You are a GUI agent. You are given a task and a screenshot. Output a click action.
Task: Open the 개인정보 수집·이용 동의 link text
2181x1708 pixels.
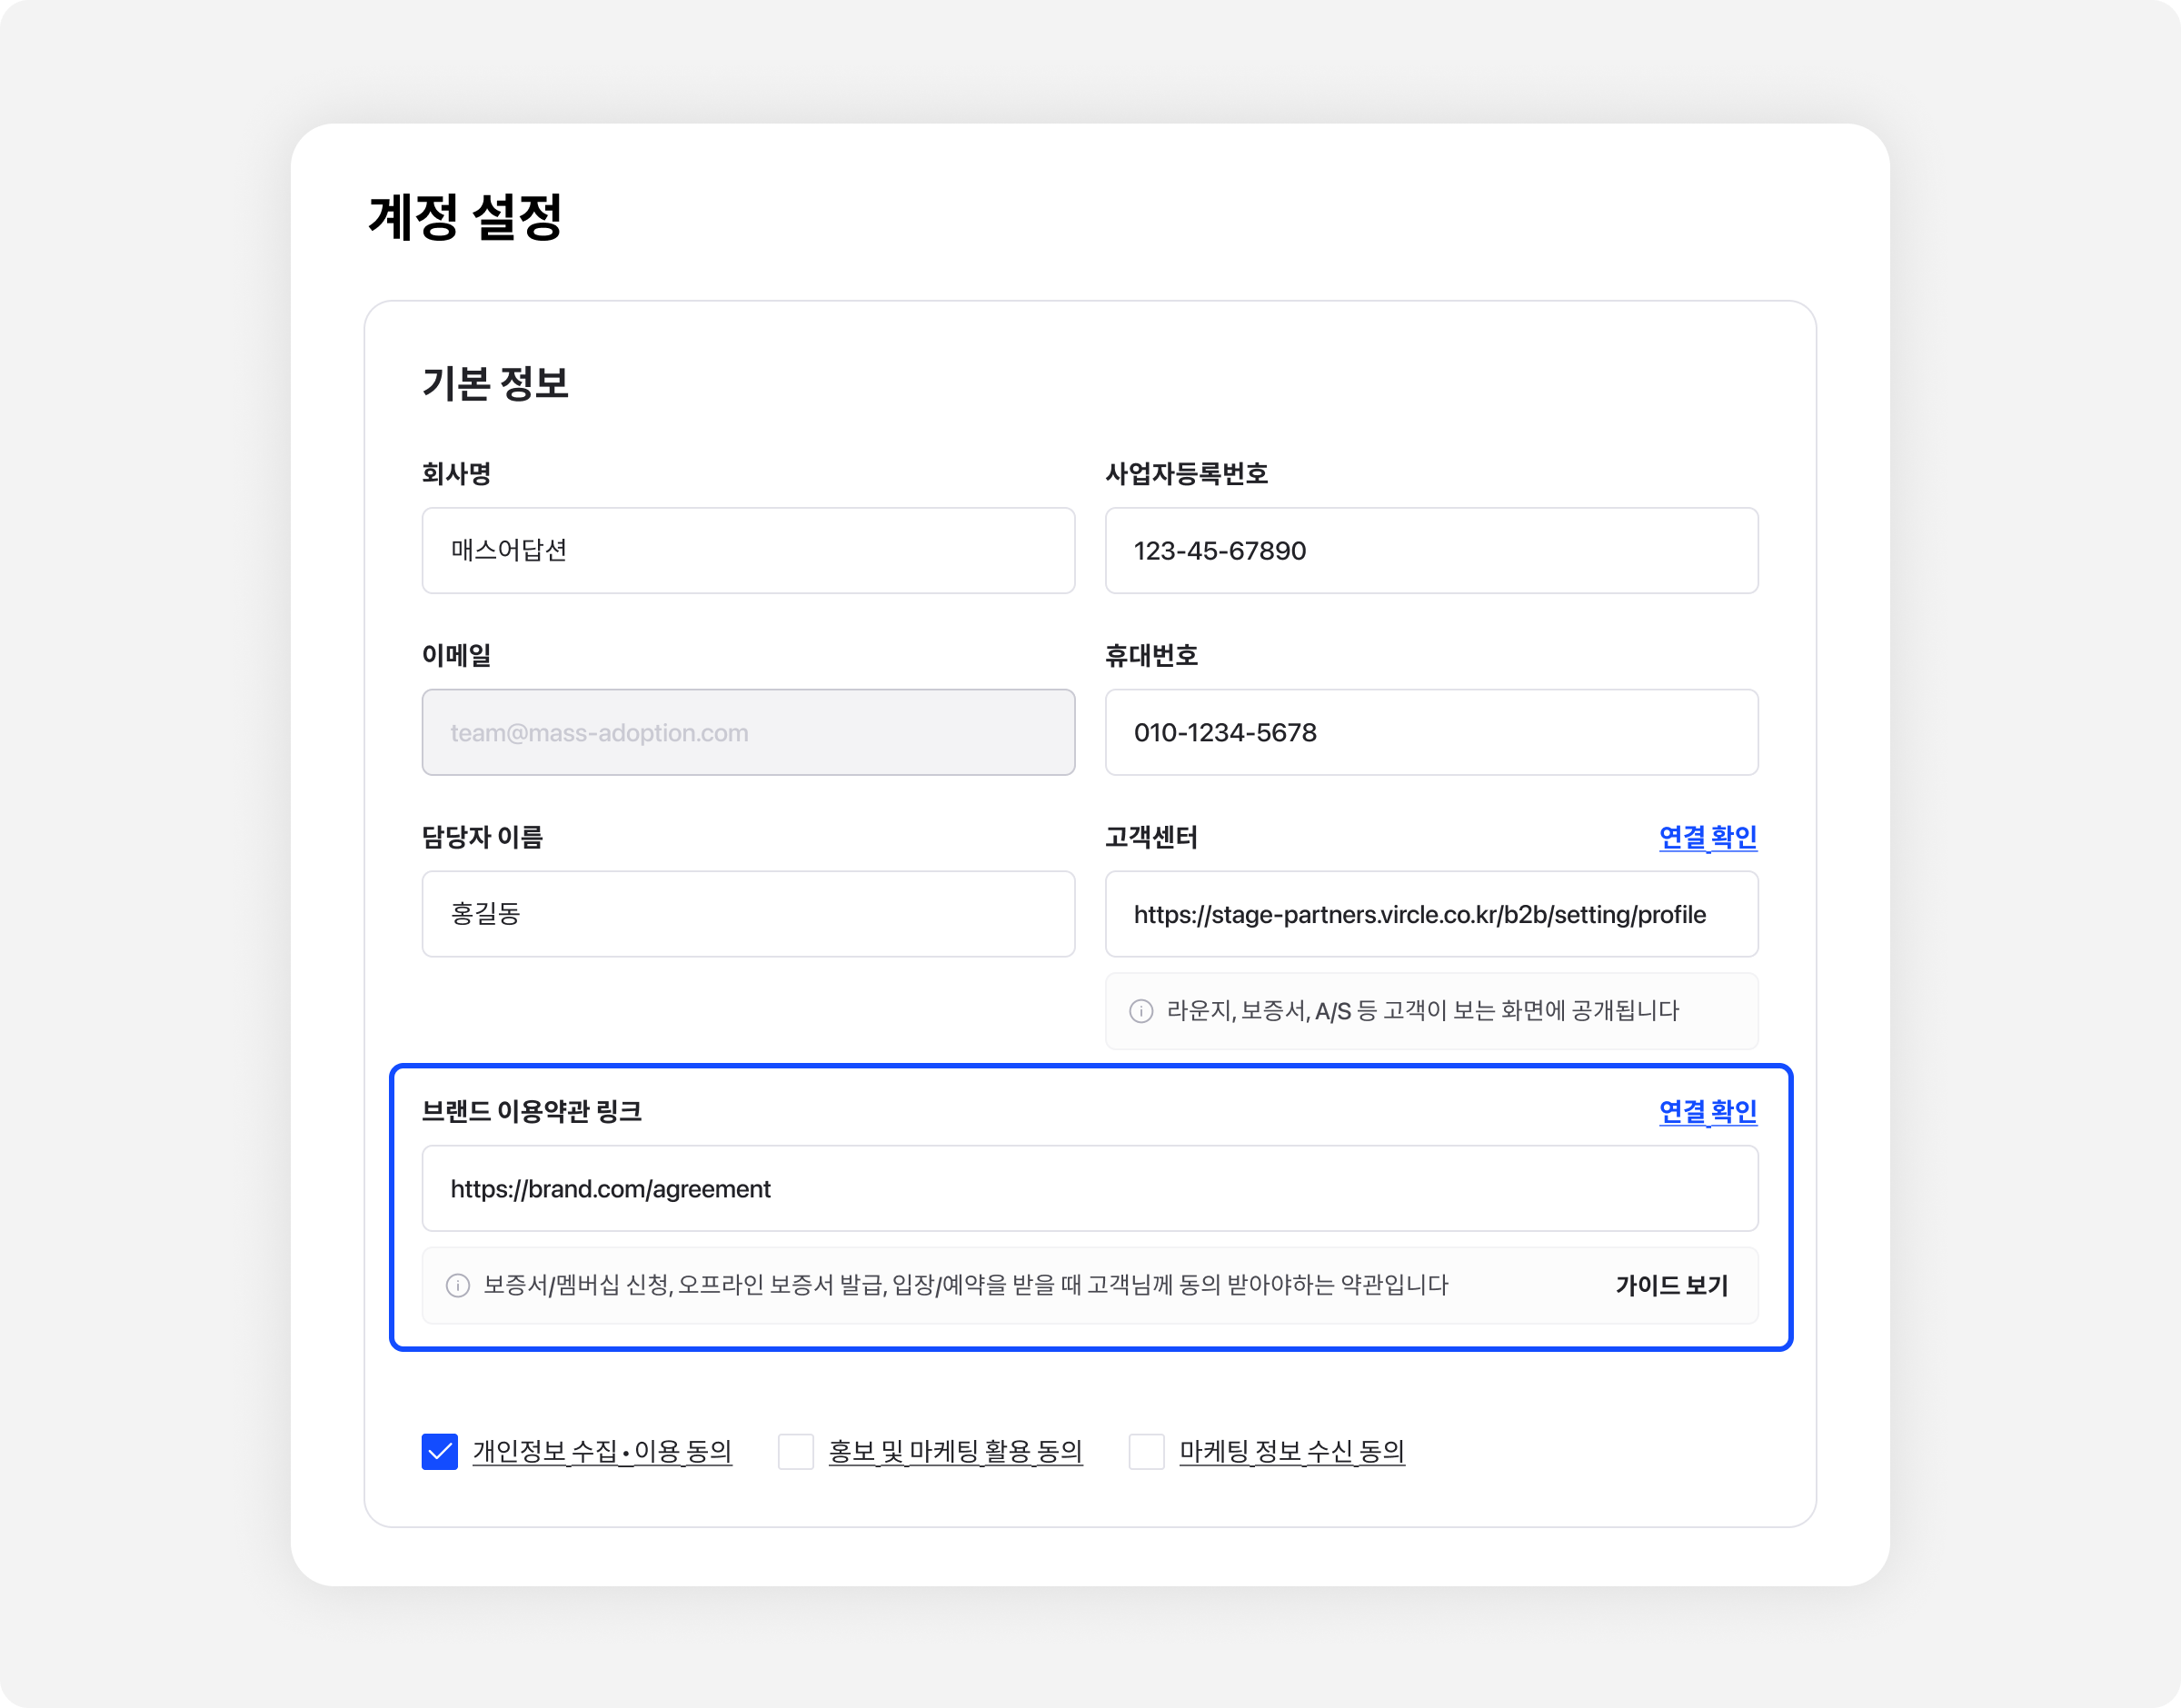point(602,1451)
